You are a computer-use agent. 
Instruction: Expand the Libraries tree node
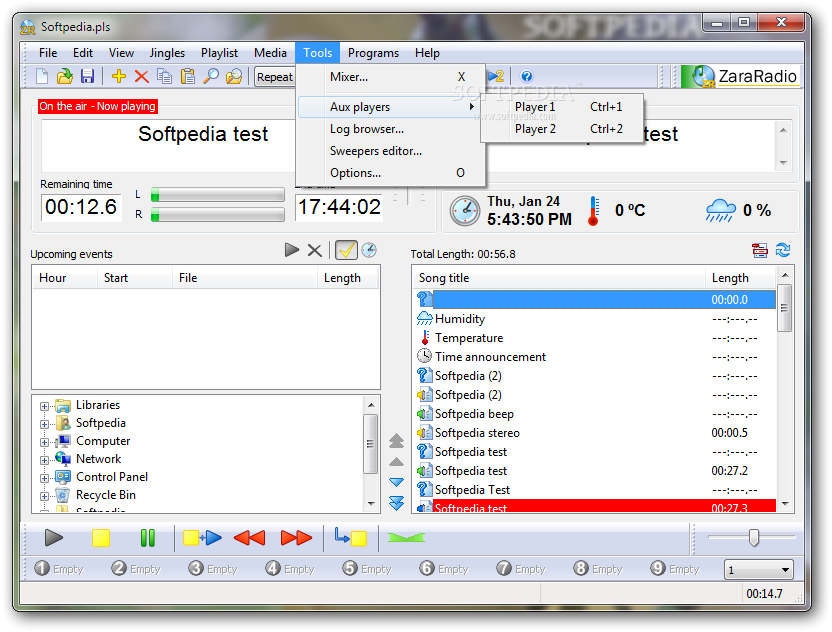(45, 406)
